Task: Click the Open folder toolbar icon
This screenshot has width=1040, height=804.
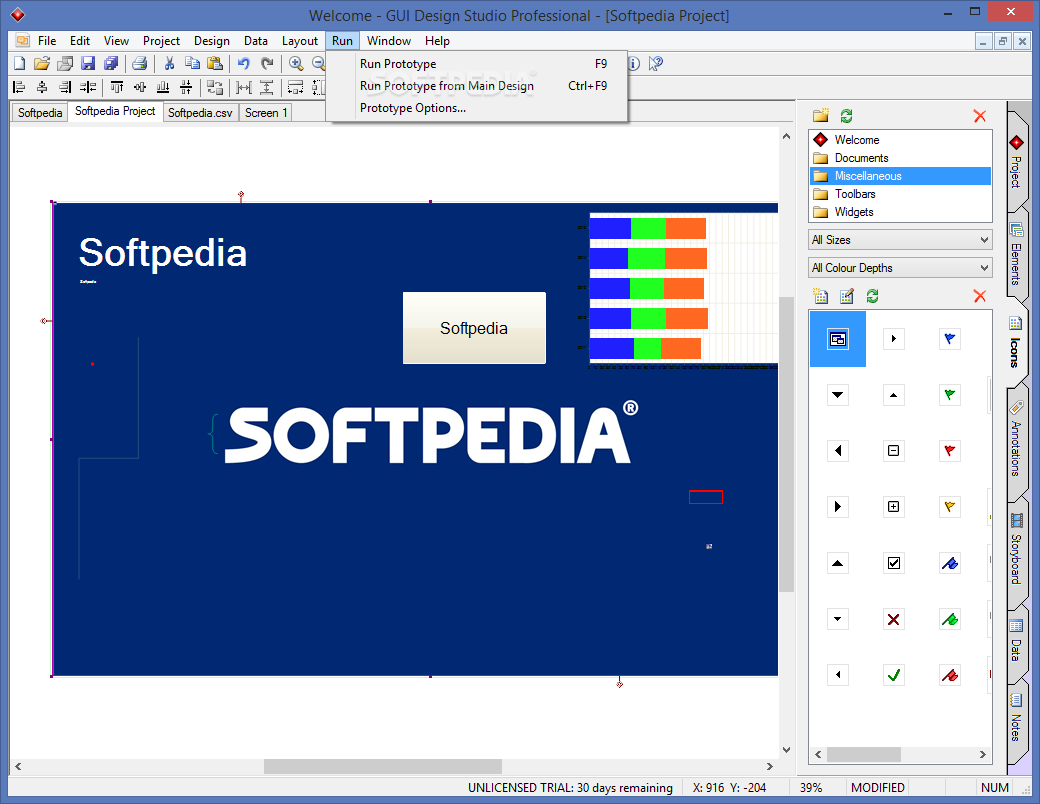Action: [42, 63]
